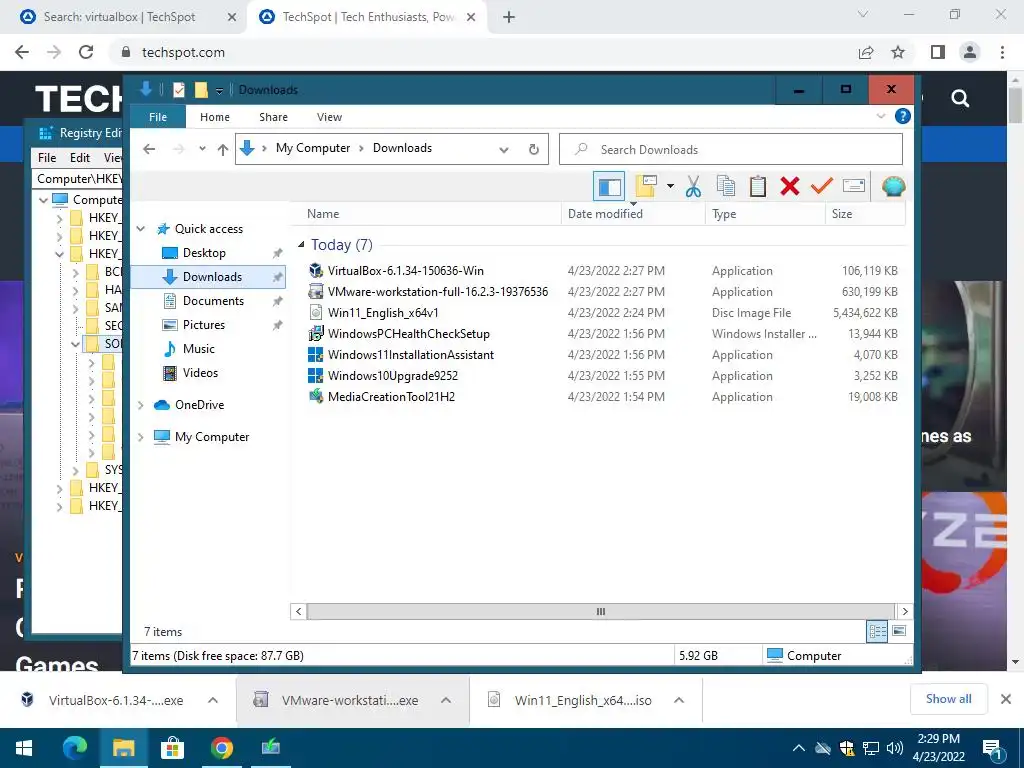Select Videos in navigation pane
The image size is (1024, 768).
tap(200, 373)
